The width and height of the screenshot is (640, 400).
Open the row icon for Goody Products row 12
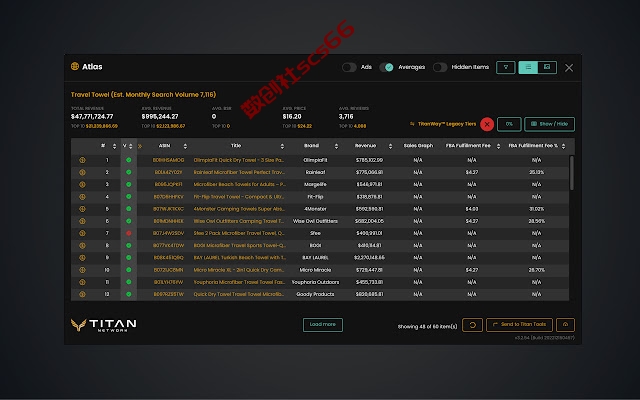[x=82, y=294]
